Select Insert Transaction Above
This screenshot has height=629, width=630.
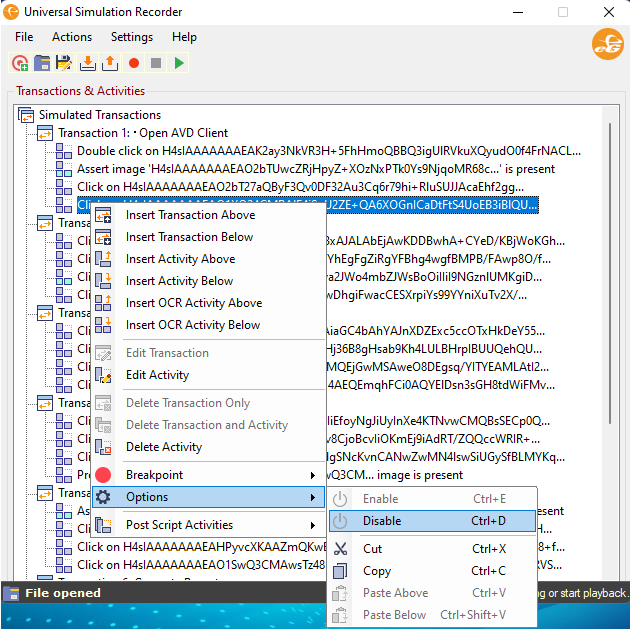coord(190,215)
